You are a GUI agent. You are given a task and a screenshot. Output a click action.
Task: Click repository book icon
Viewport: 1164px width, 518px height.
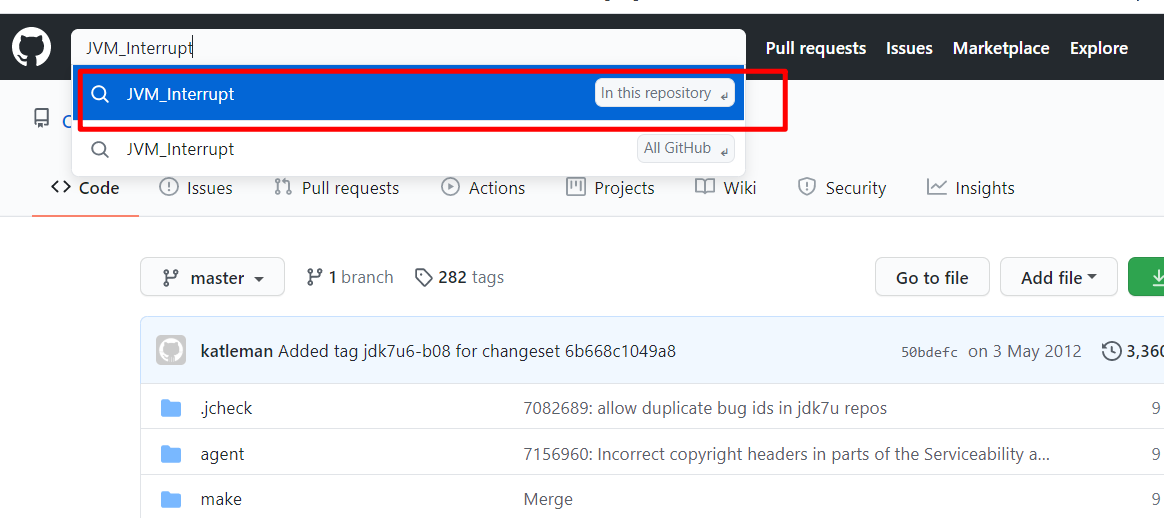click(42, 118)
